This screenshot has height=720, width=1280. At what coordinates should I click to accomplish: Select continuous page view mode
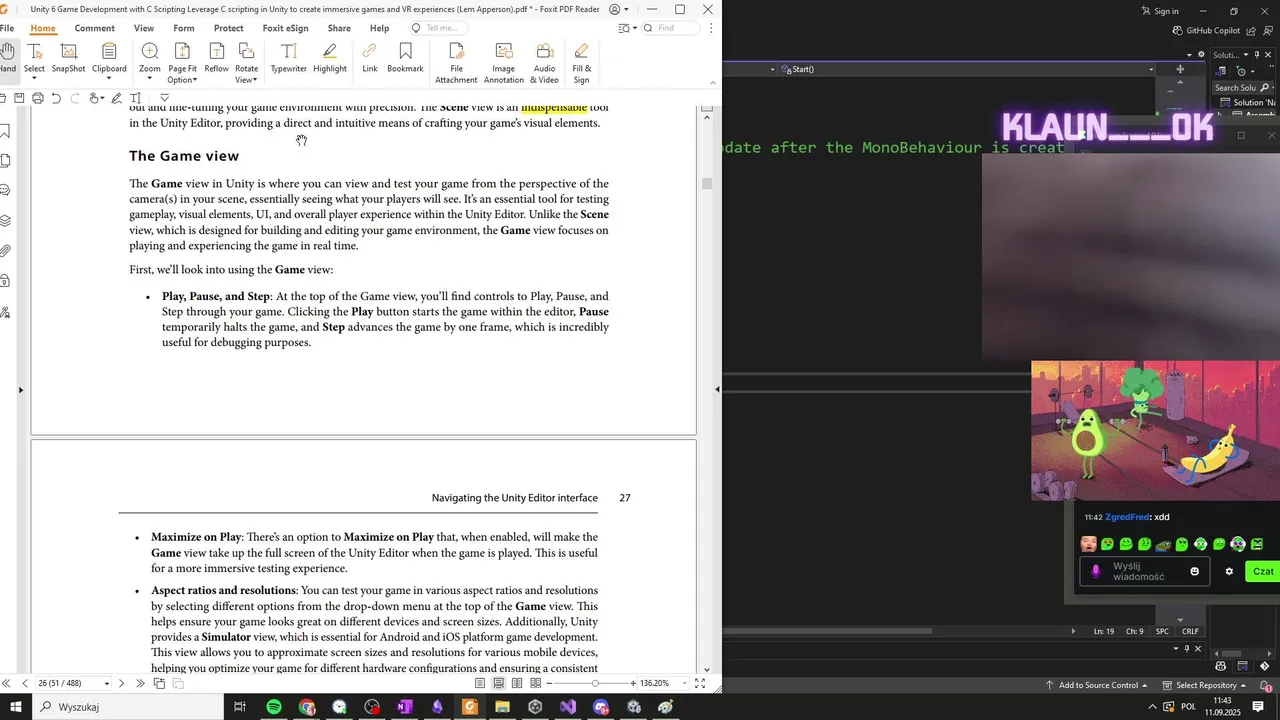(x=498, y=683)
